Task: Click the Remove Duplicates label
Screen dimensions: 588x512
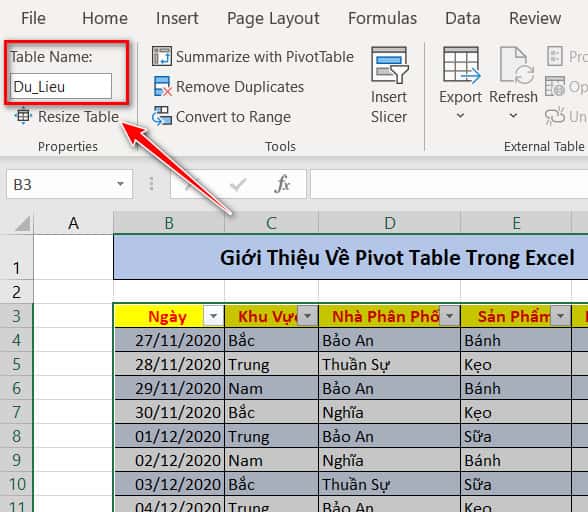Action: 240,87
